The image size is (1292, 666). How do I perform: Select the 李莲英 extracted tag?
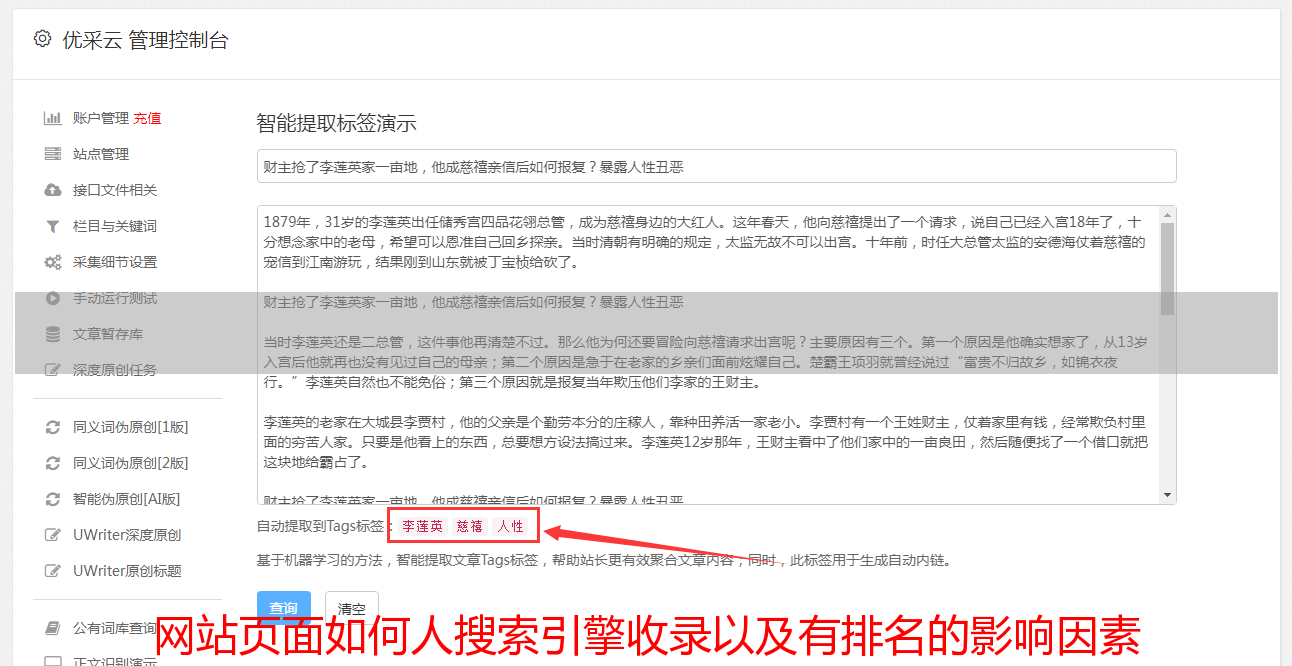(x=422, y=526)
